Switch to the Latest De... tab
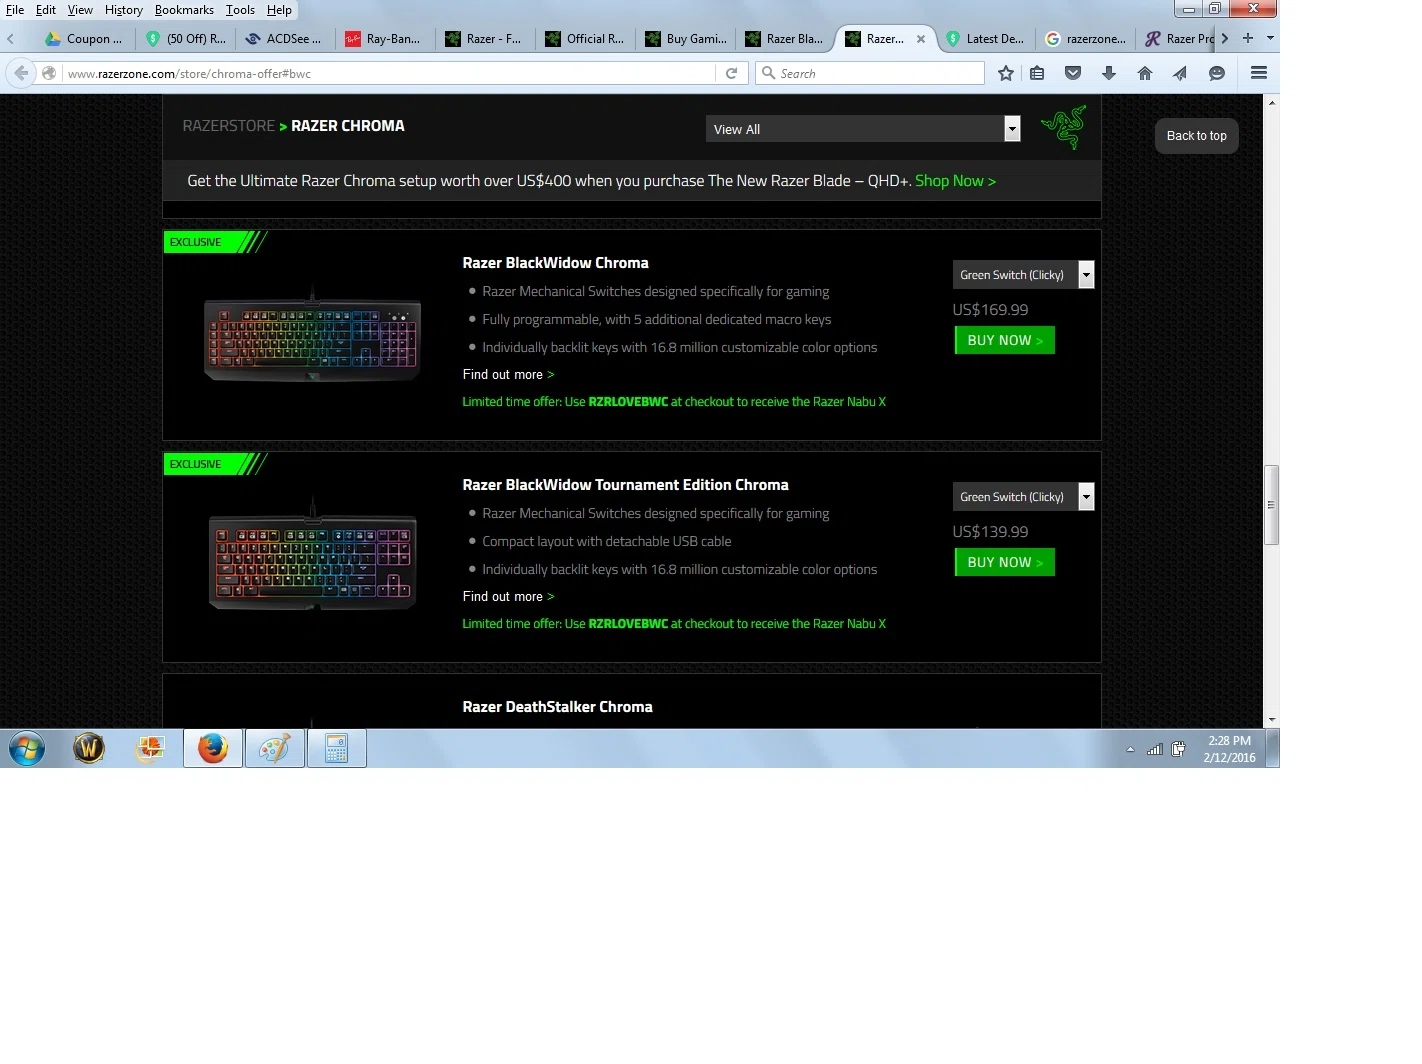Image resolution: width=1422 pixels, height=1064 pixels. pyautogui.click(x=985, y=39)
